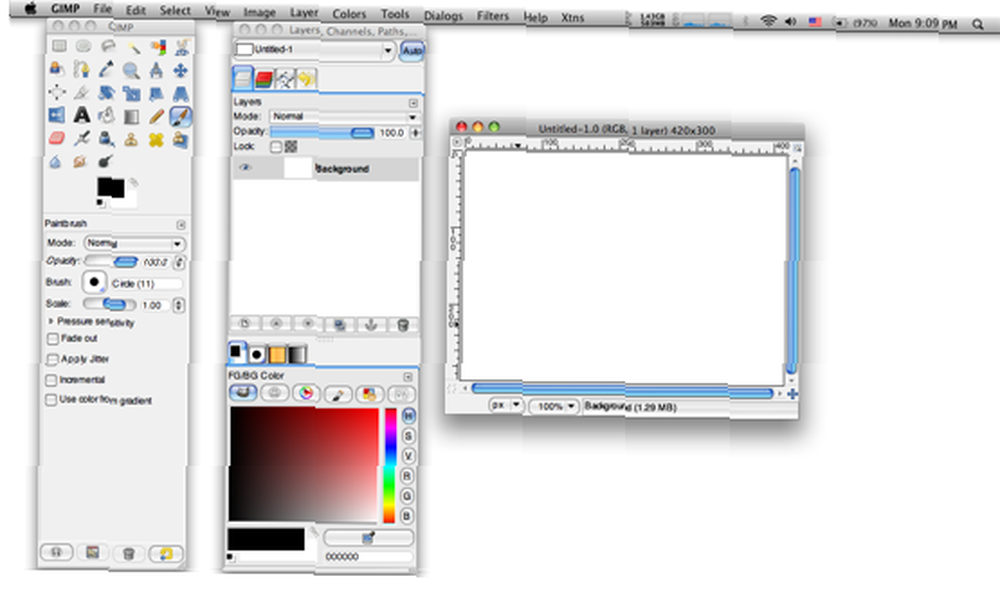
Task: Select the Clone stamp tool
Action: pos(131,140)
